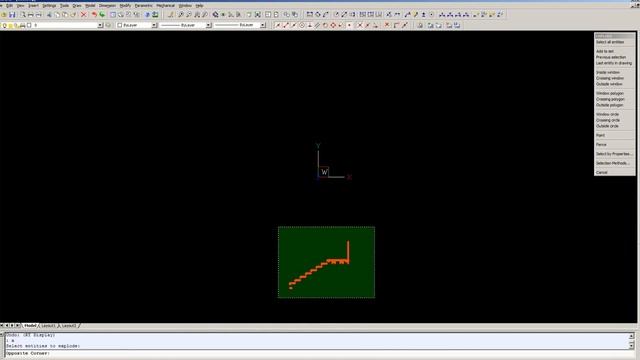This screenshot has width=640, height=360.
Task: Choose Window circle selection mode
Action: click(607, 114)
